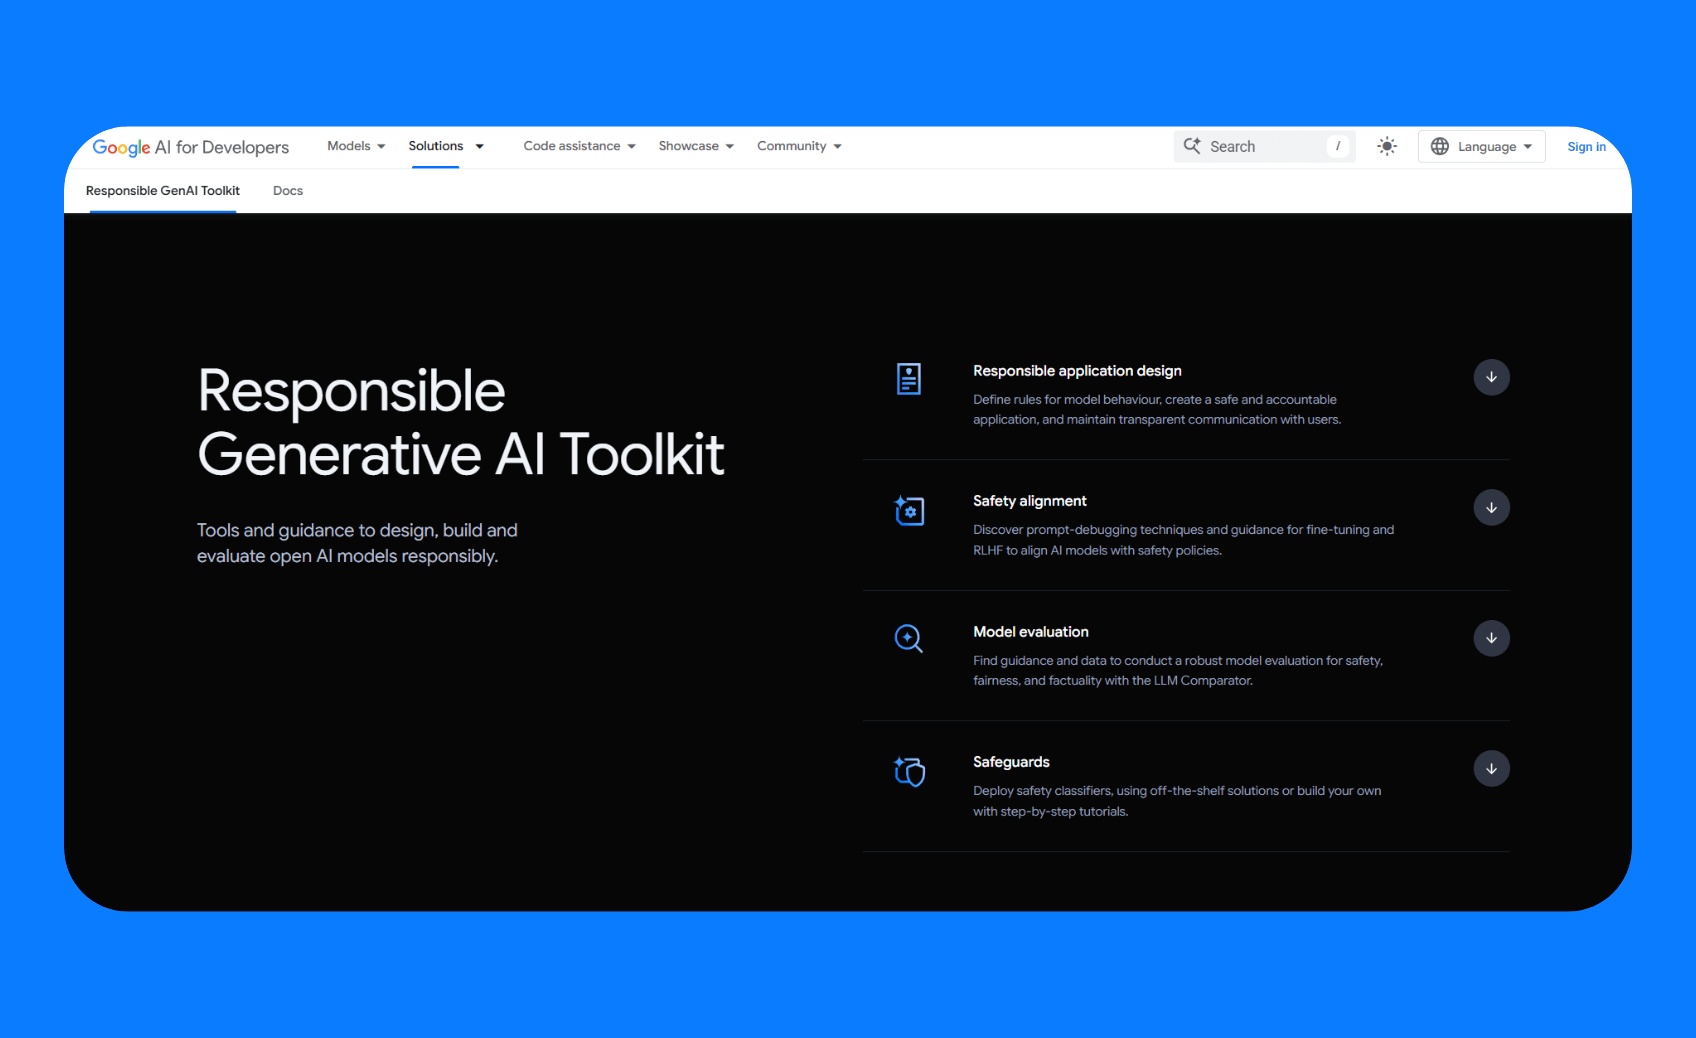1696x1038 pixels.
Task: Expand Responsible application design arrow button
Action: 1491,377
